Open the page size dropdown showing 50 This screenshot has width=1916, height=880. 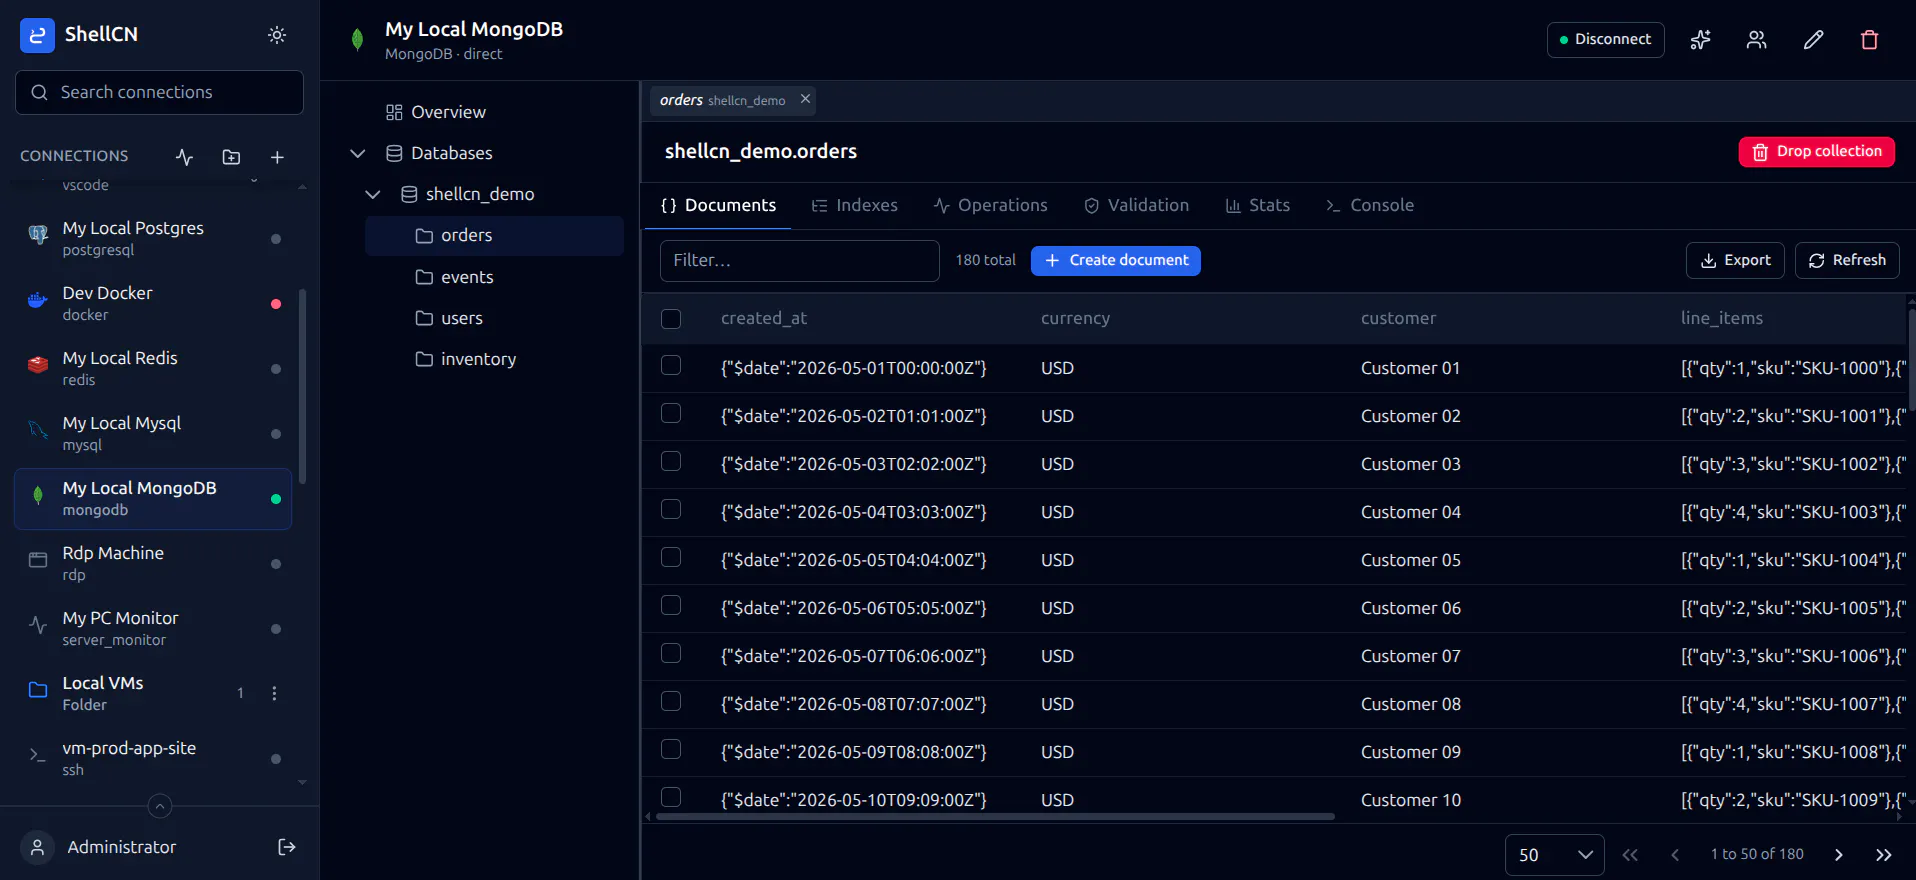(x=1554, y=855)
